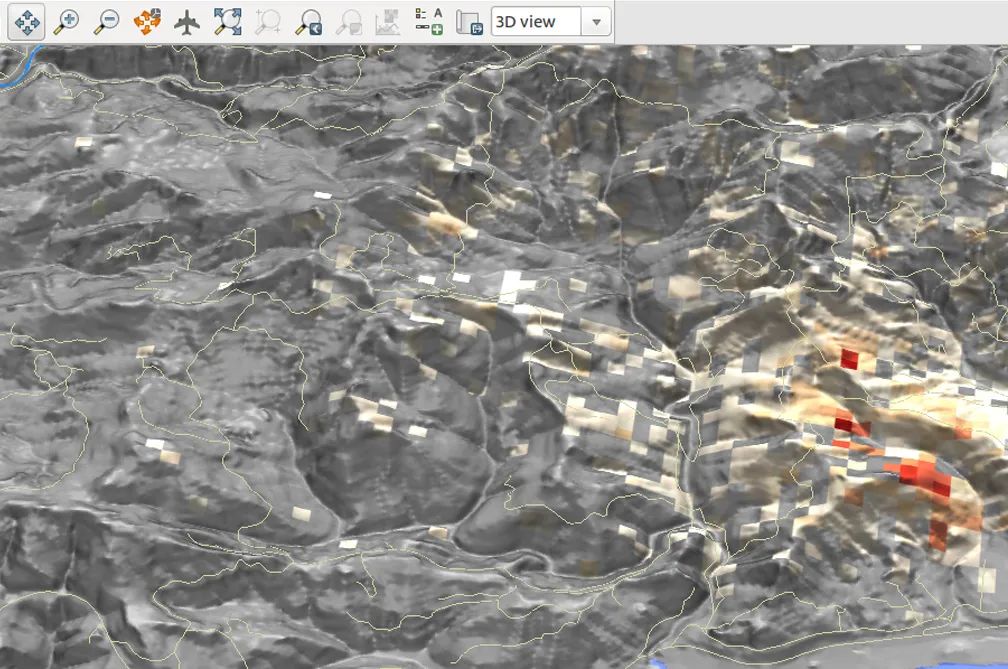Return to the previous zoom level
1008x669 pixels.
[308, 22]
